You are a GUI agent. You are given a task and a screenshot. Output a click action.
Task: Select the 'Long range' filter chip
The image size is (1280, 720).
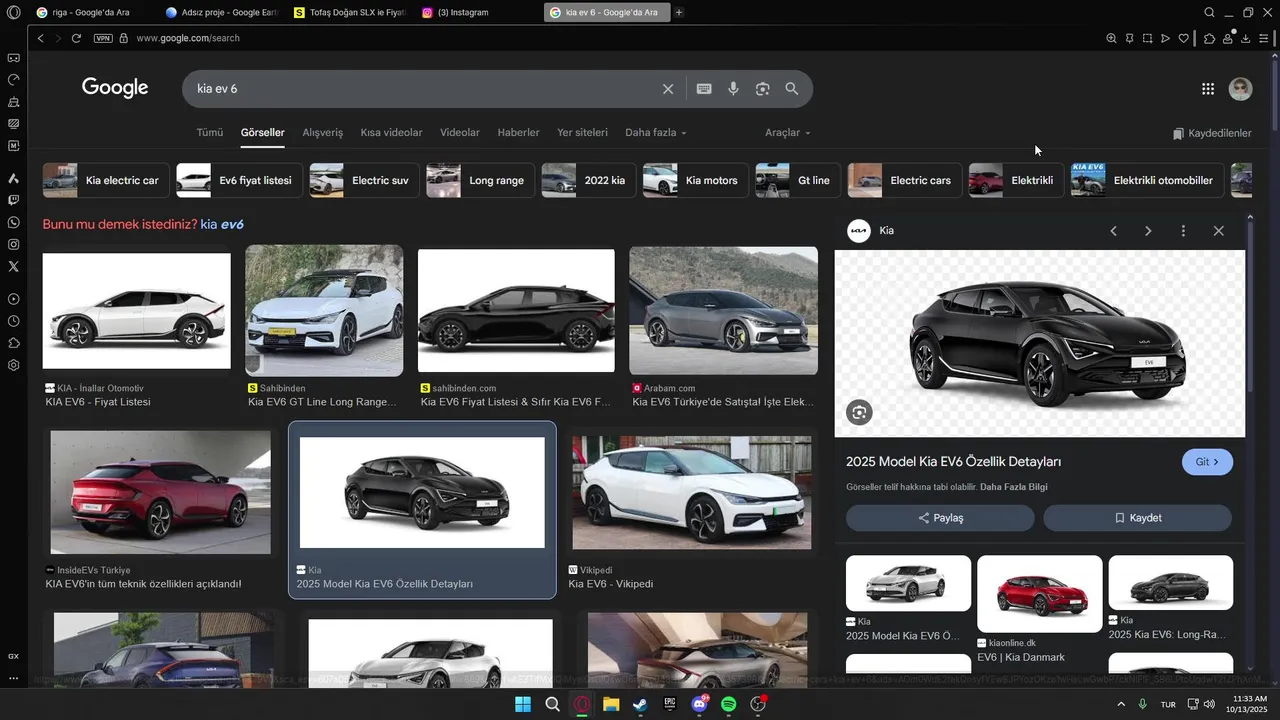point(480,180)
